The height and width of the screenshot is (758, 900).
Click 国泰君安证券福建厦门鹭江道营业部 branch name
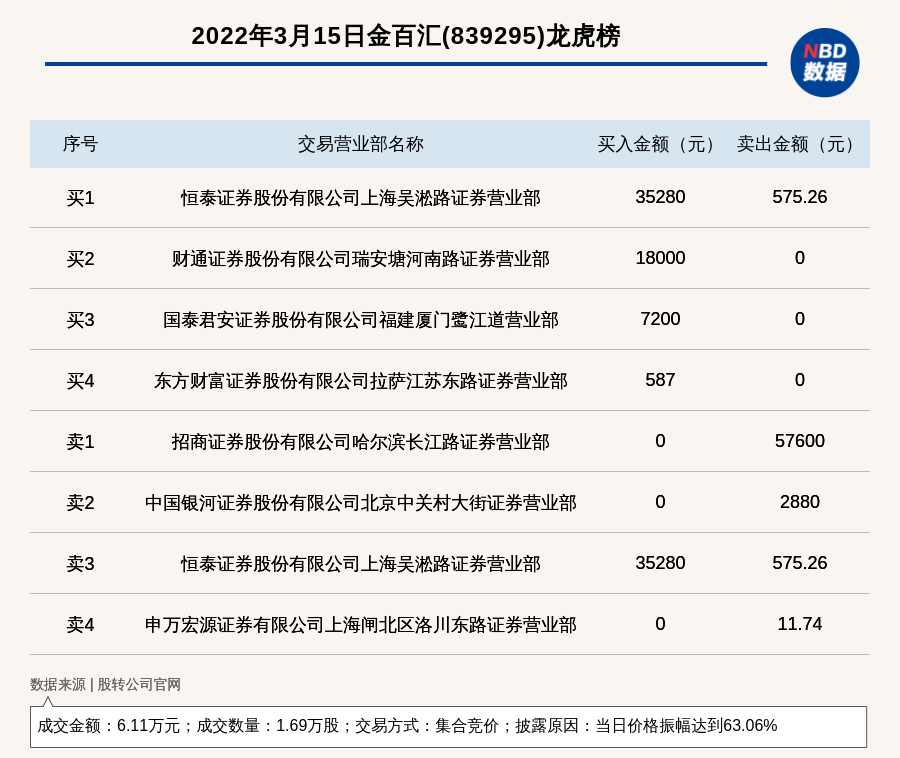point(360,320)
